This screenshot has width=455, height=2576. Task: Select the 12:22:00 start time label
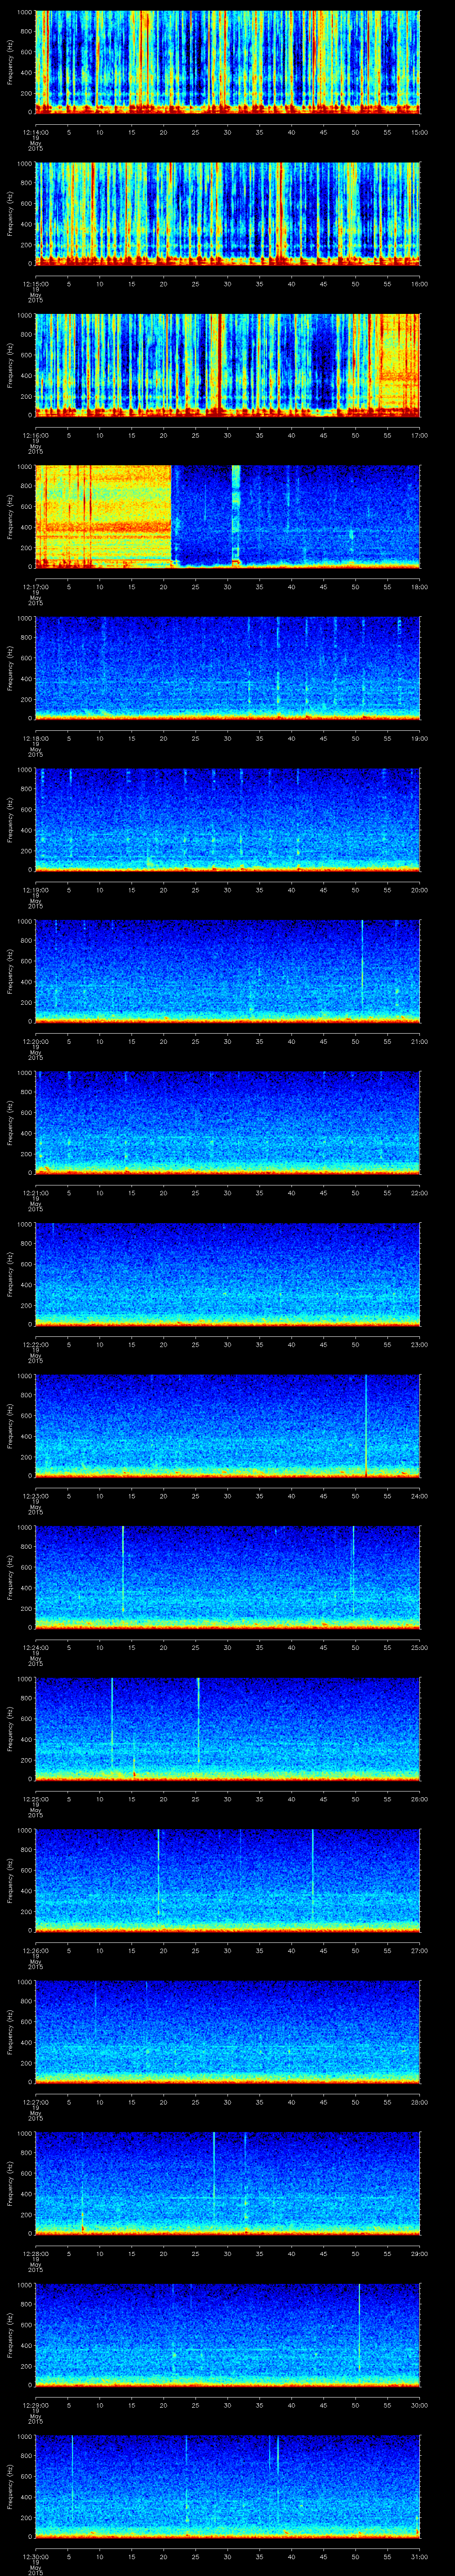[x=36, y=1344]
